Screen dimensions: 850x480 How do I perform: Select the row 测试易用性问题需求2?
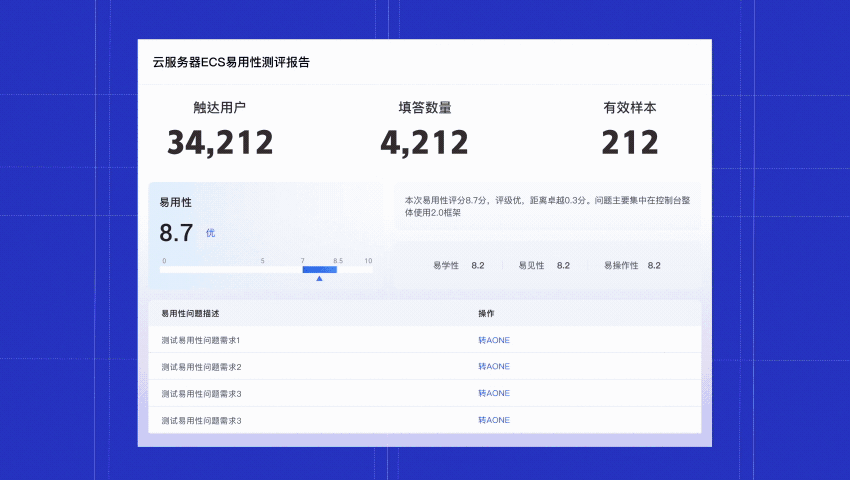click(x=425, y=367)
